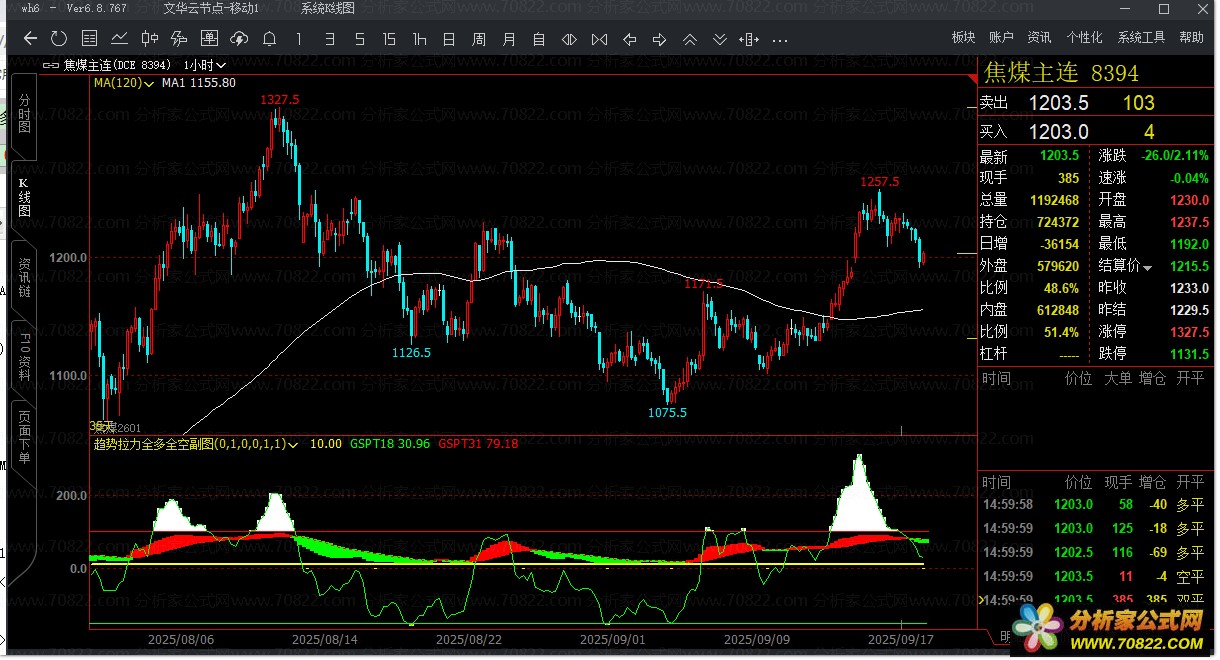The image size is (1220, 660).
Task: Open the quote list icon
Action: pyautogui.click(x=89, y=39)
